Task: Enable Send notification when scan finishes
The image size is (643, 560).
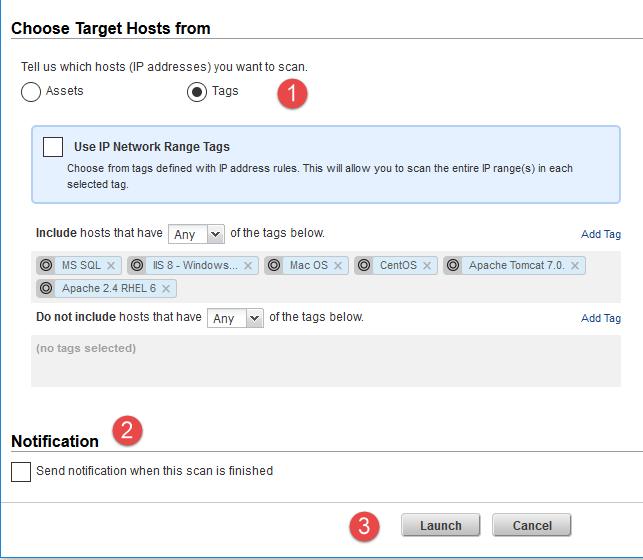Action: click(x=21, y=471)
